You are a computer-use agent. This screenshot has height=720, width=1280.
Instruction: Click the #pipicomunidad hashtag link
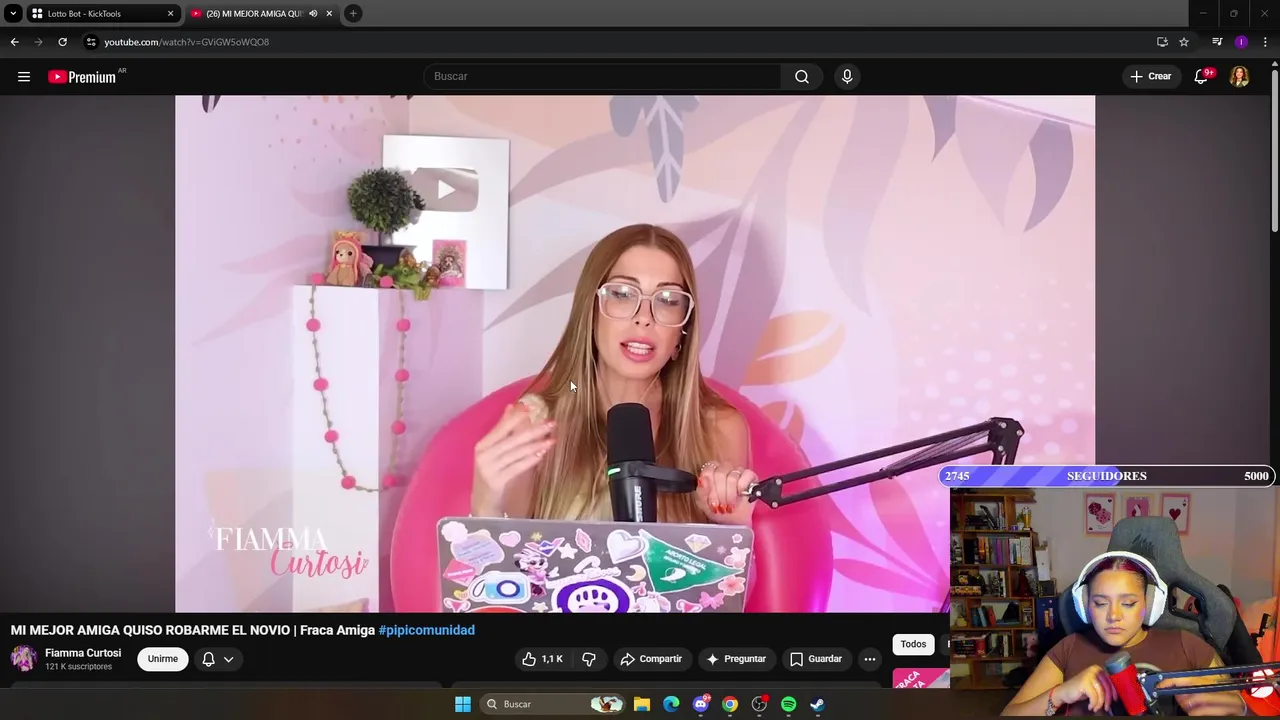(426, 630)
